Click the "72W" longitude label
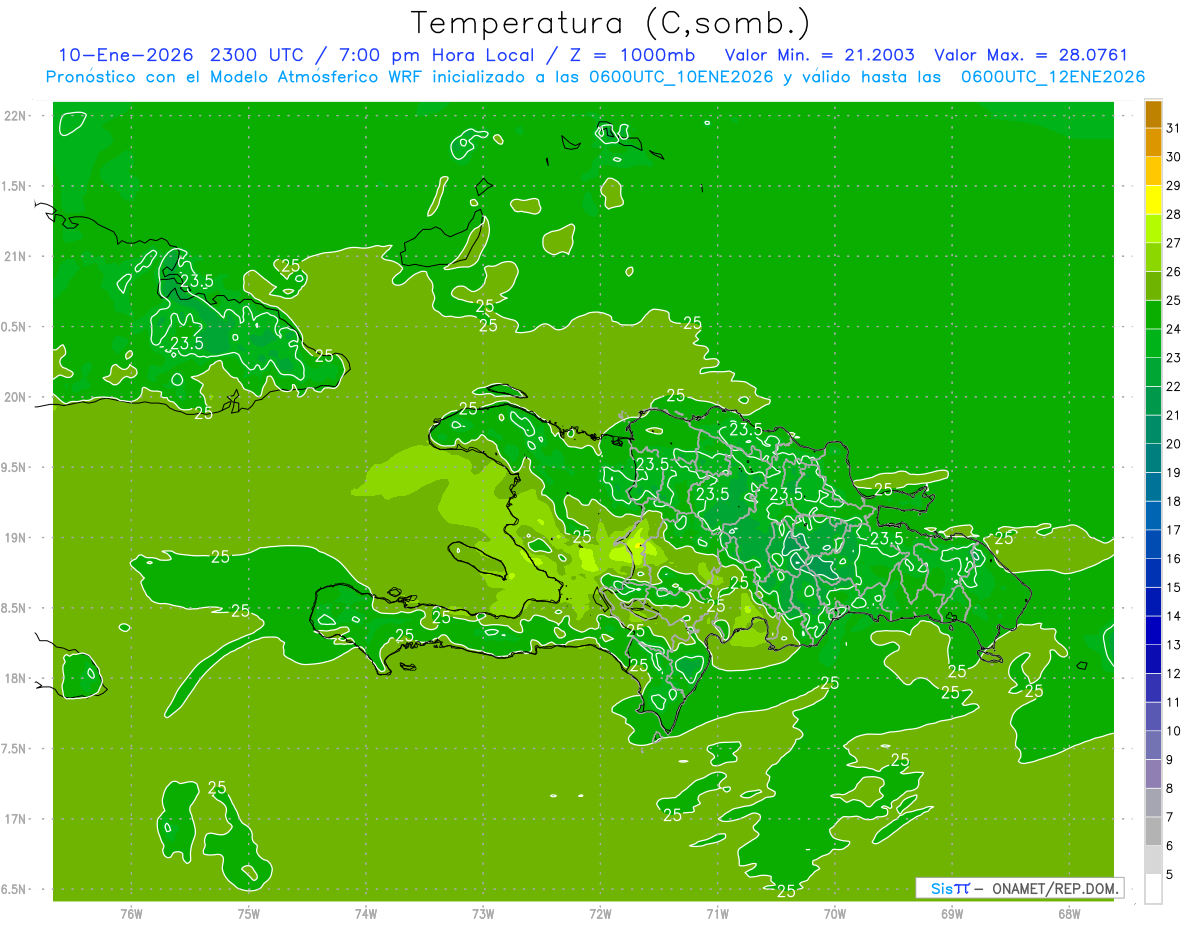Image resolution: width=1200 pixels, height=927 pixels. point(600,913)
